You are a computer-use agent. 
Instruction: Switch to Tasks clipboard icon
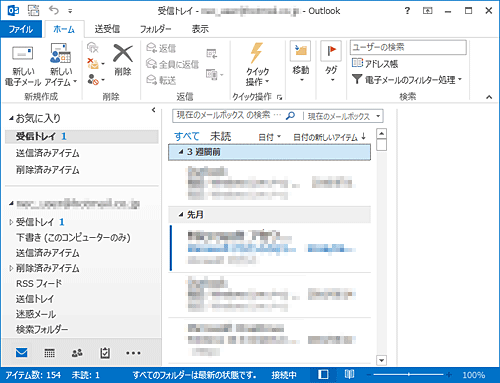coord(105,353)
